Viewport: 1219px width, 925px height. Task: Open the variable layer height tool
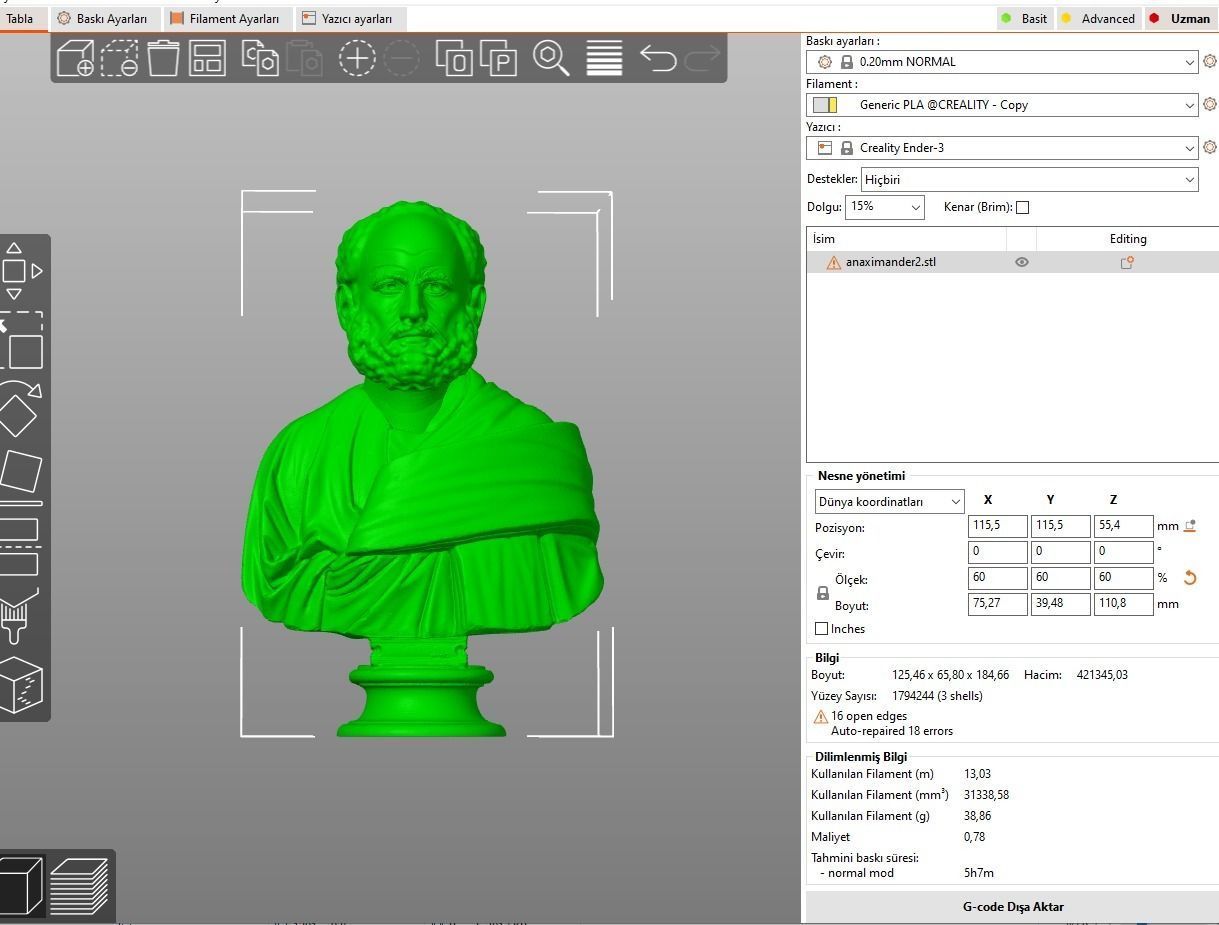click(604, 58)
